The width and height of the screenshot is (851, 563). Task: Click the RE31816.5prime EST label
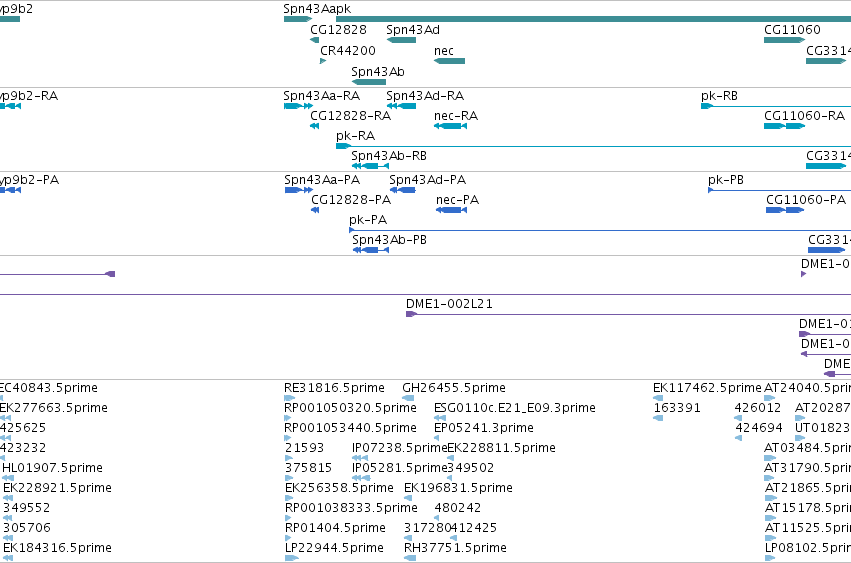pos(334,388)
